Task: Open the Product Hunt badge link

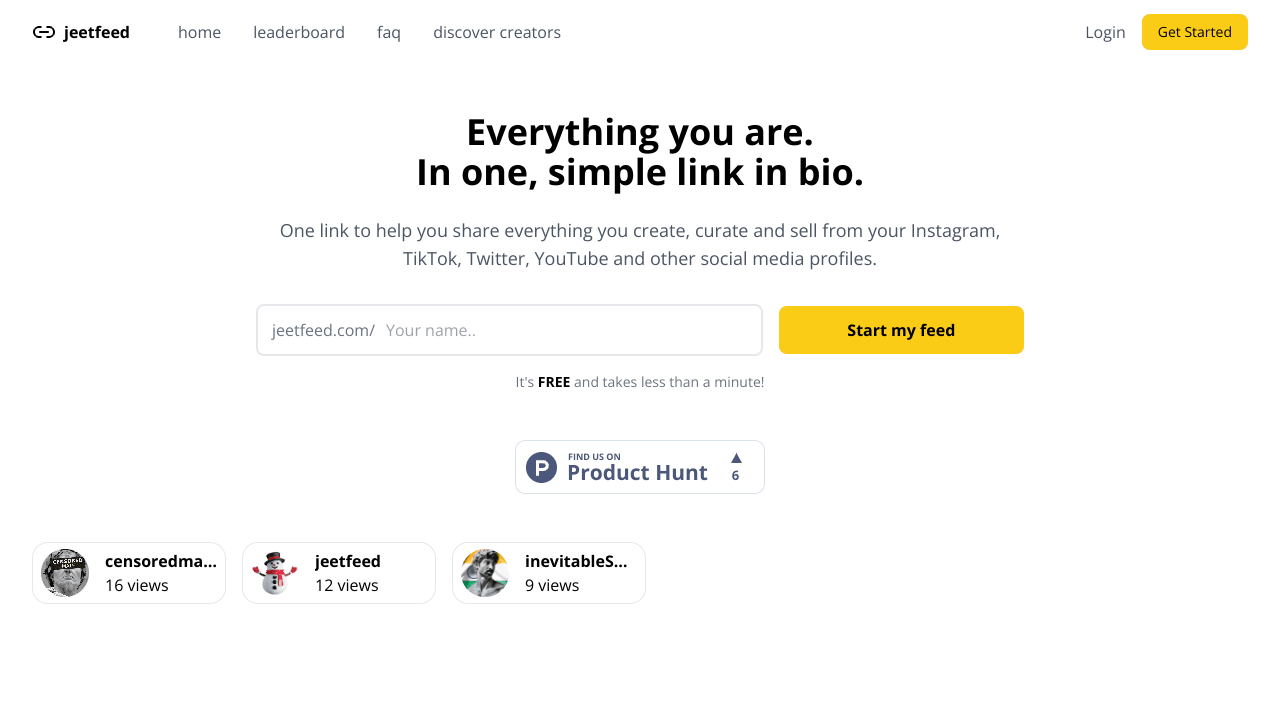Action: pyautogui.click(x=640, y=466)
